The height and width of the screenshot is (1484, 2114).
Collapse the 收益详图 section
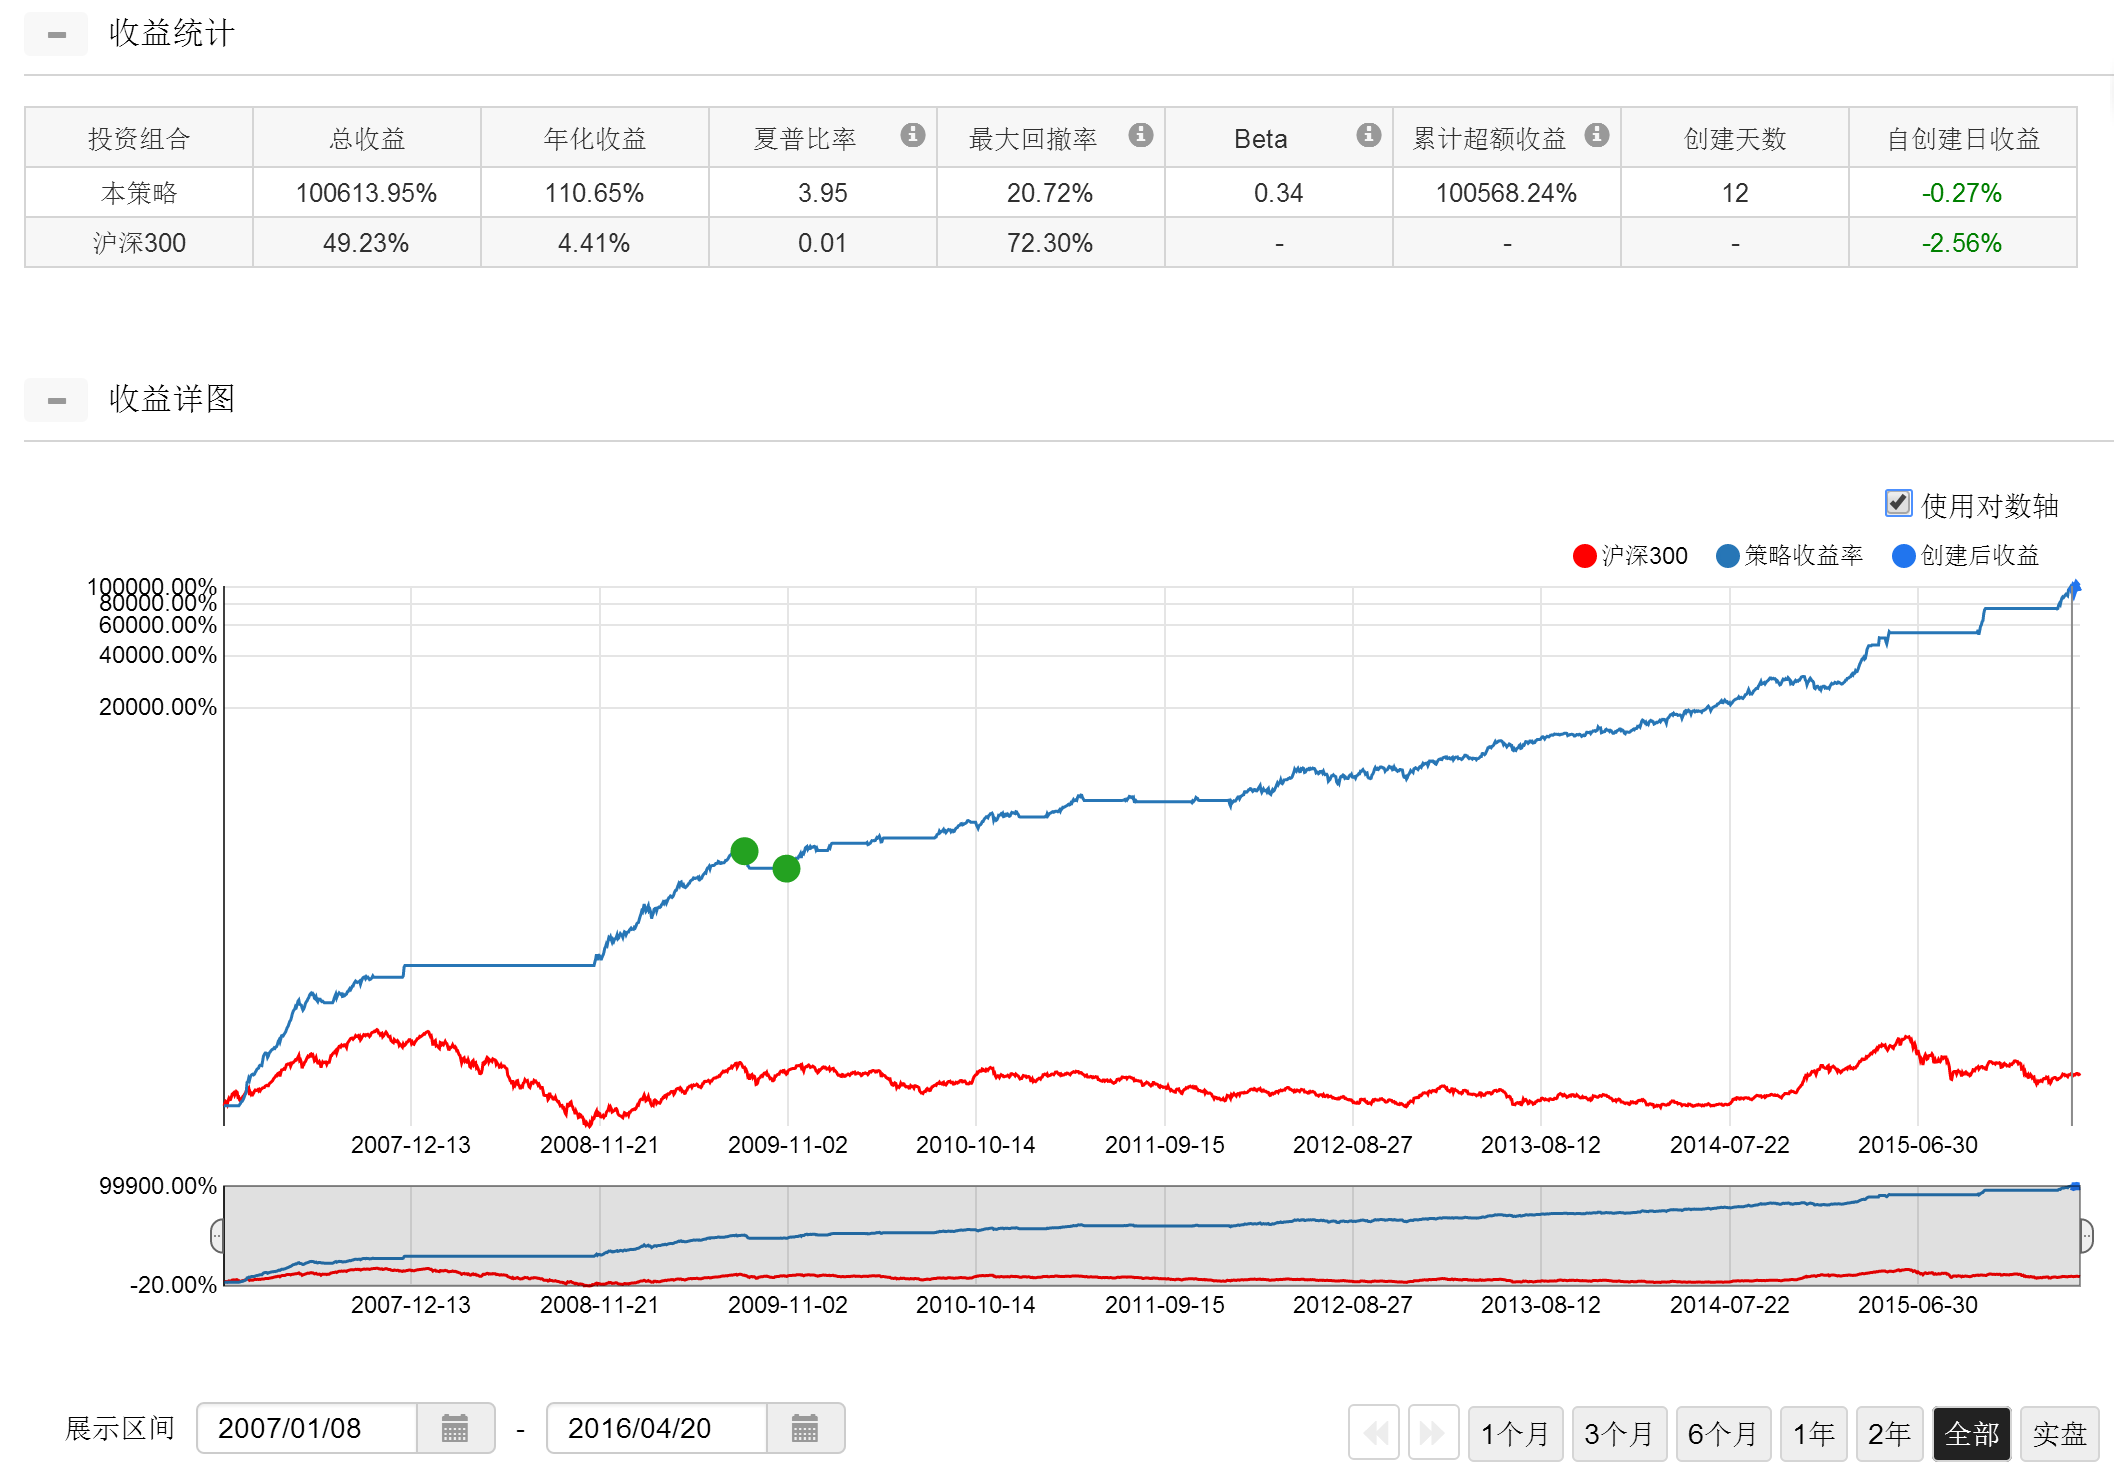pos(56,400)
